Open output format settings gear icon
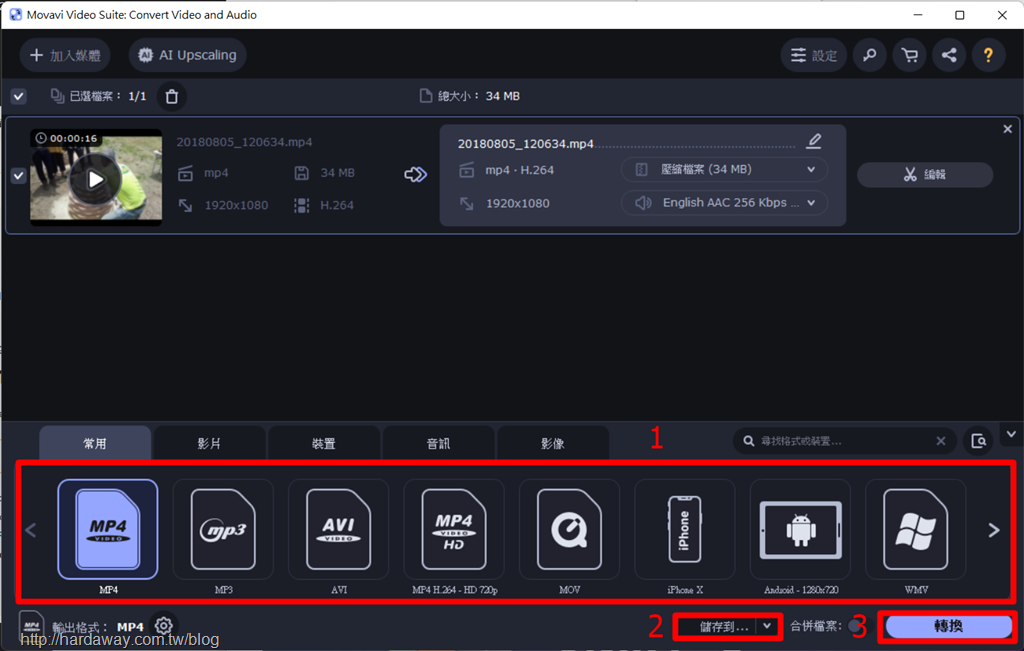This screenshot has width=1024, height=651. pos(163,626)
